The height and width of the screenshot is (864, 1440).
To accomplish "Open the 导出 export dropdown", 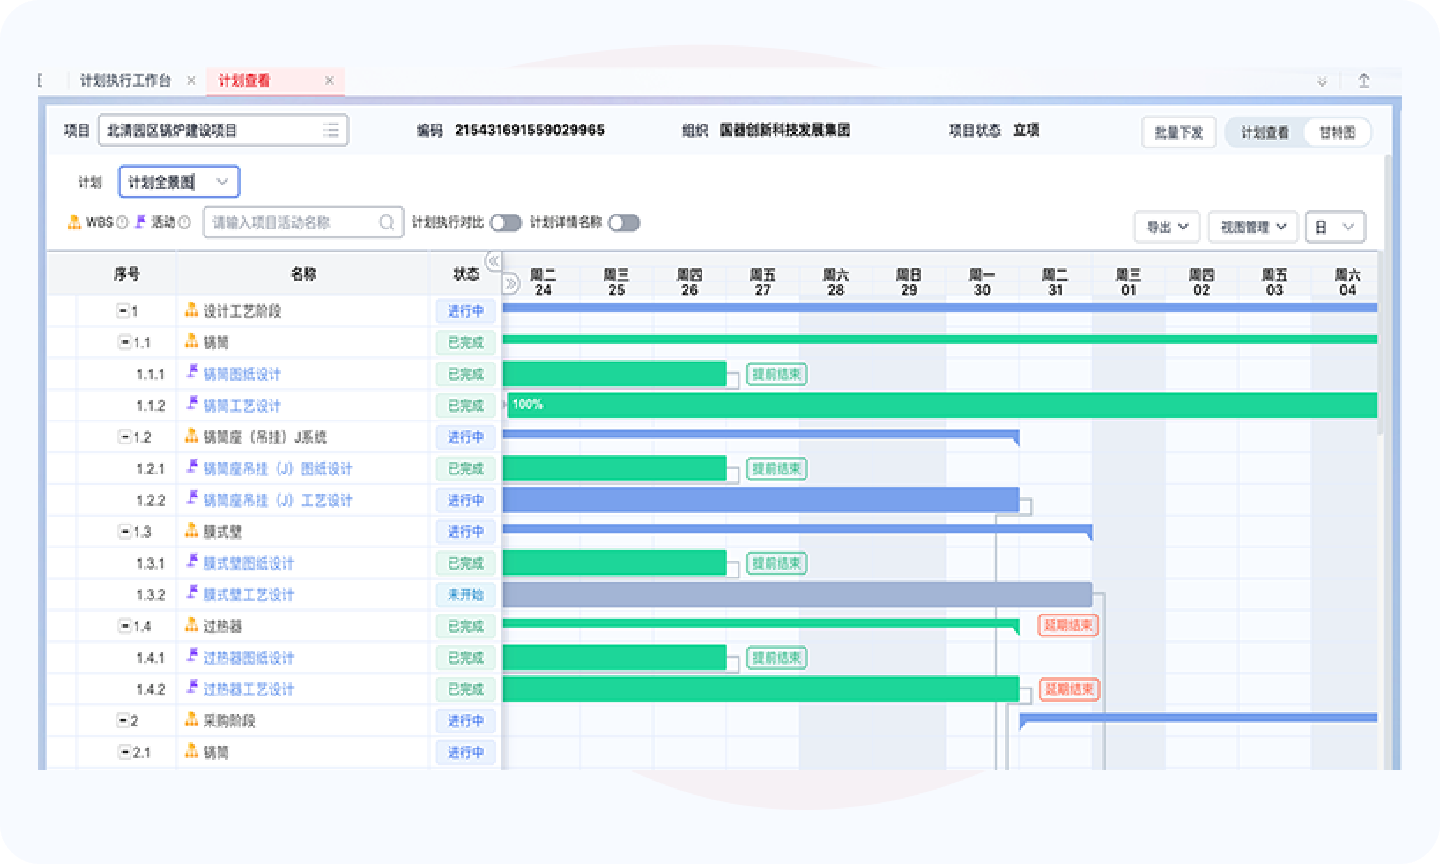I will tap(1167, 227).
